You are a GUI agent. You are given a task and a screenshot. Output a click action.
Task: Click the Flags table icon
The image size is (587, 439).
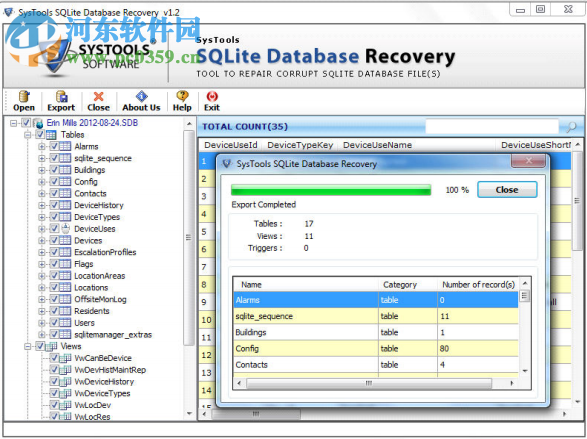[x=65, y=264]
